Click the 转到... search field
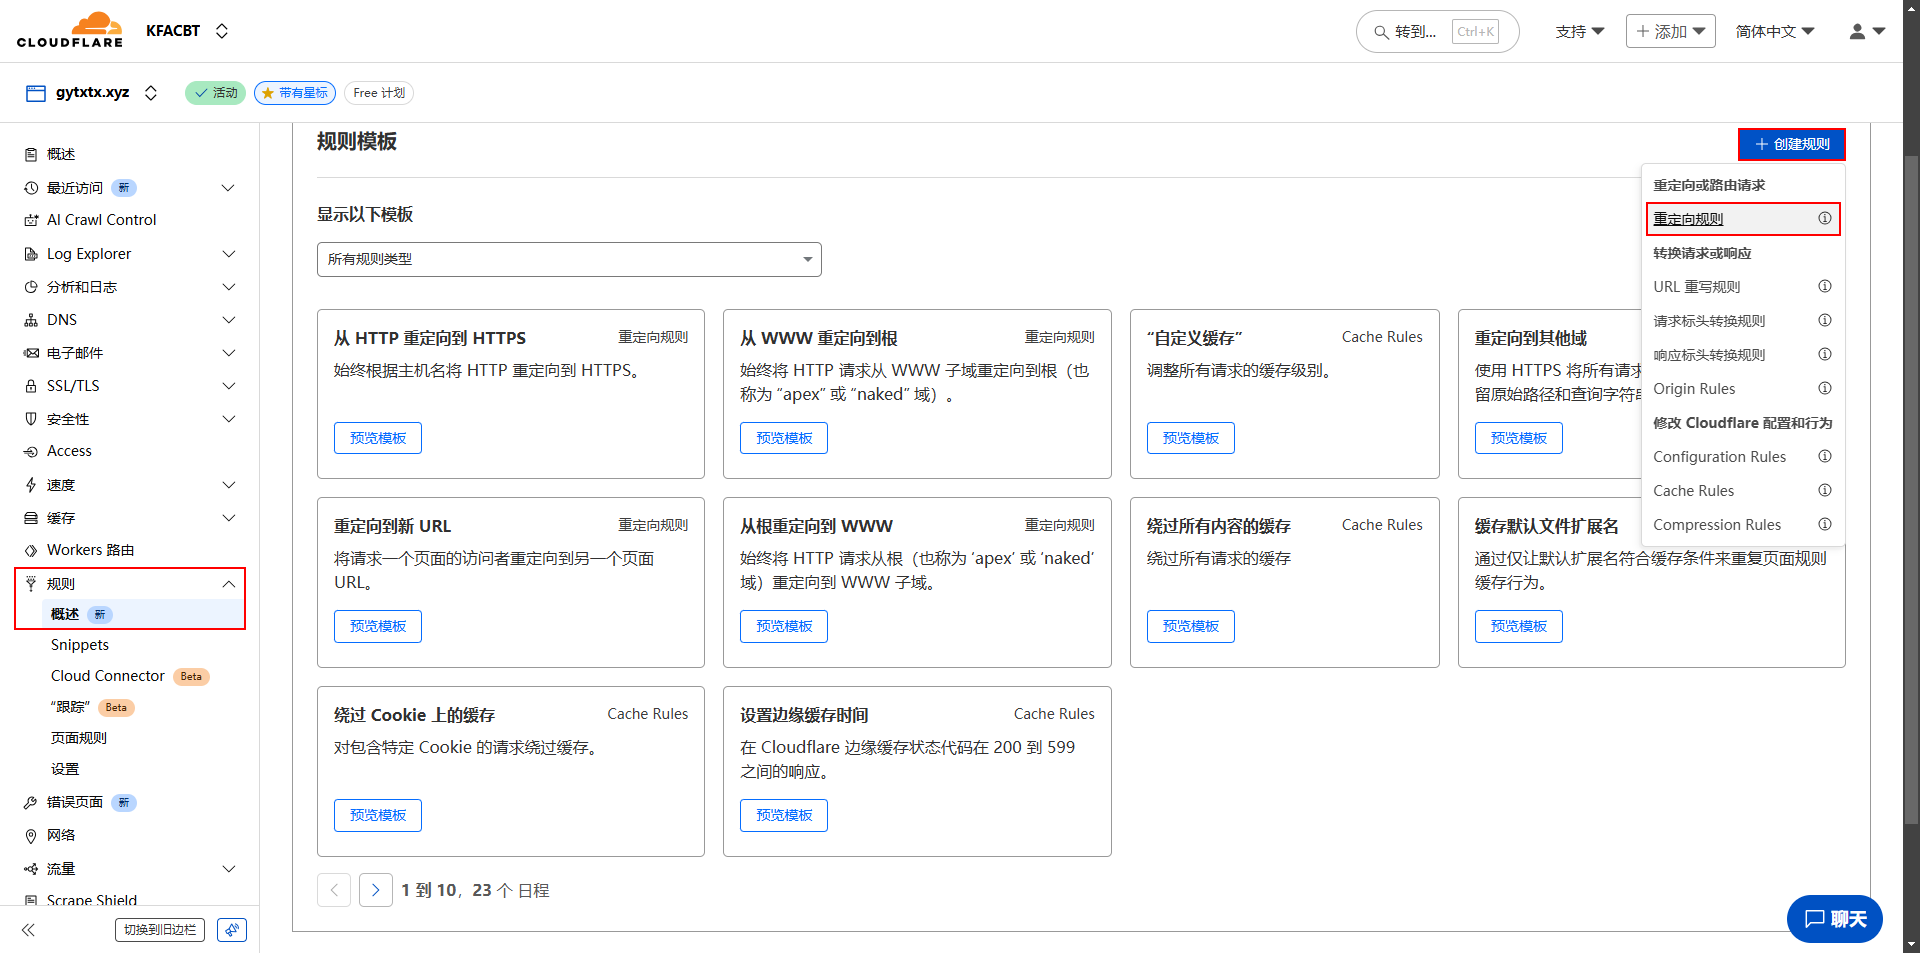The image size is (1920, 953). [x=1436, y=32]
